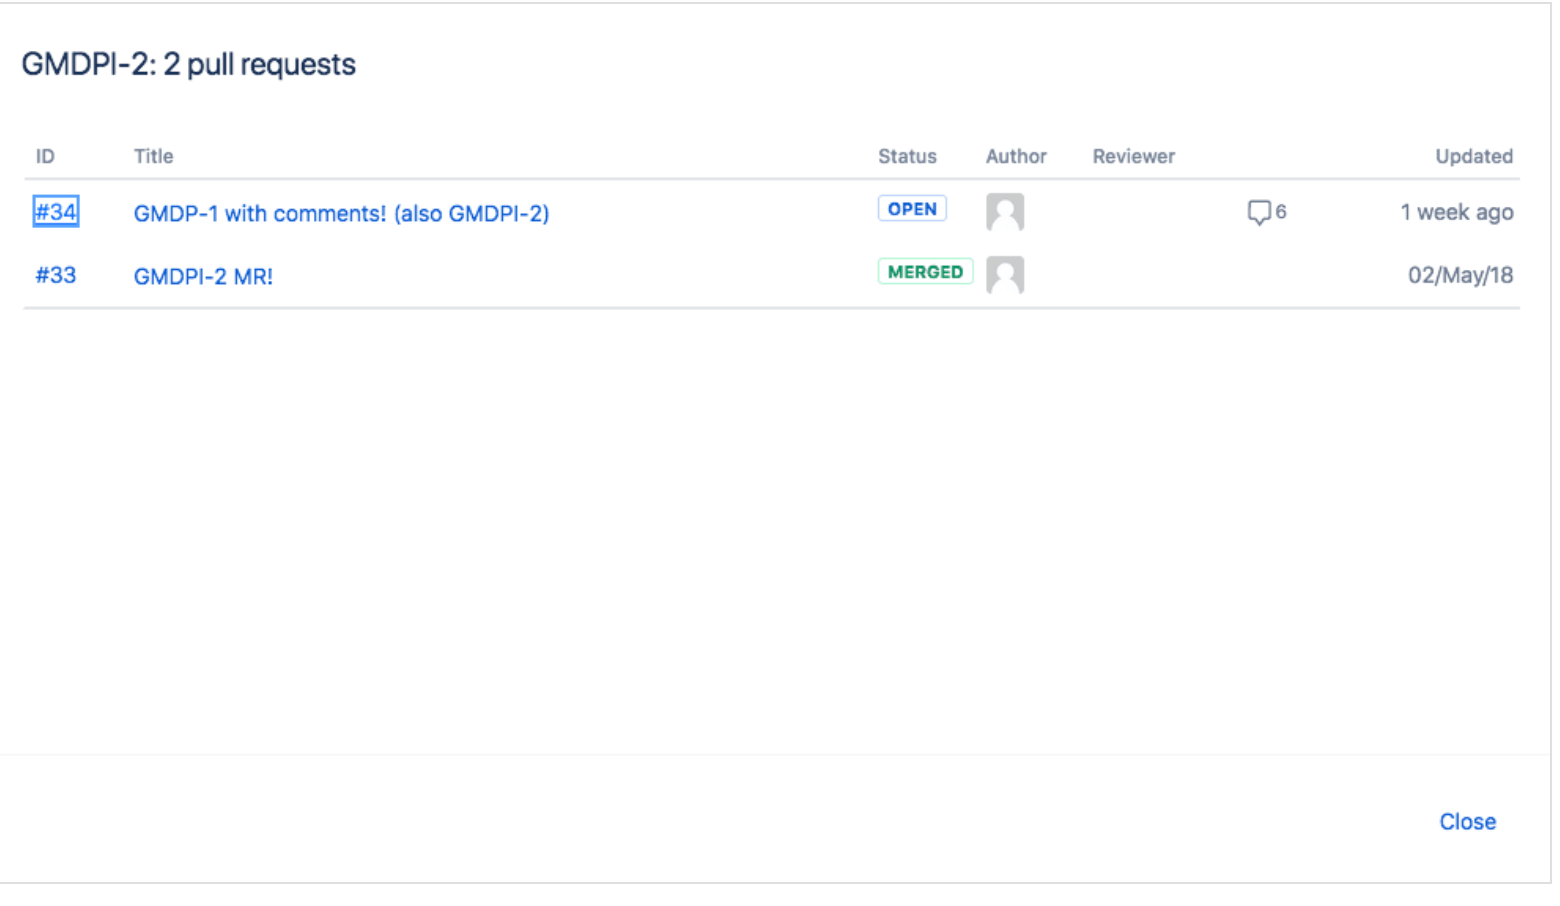Click the MERGED status badge
This screenshot has height=906, width=1560.
925,271
